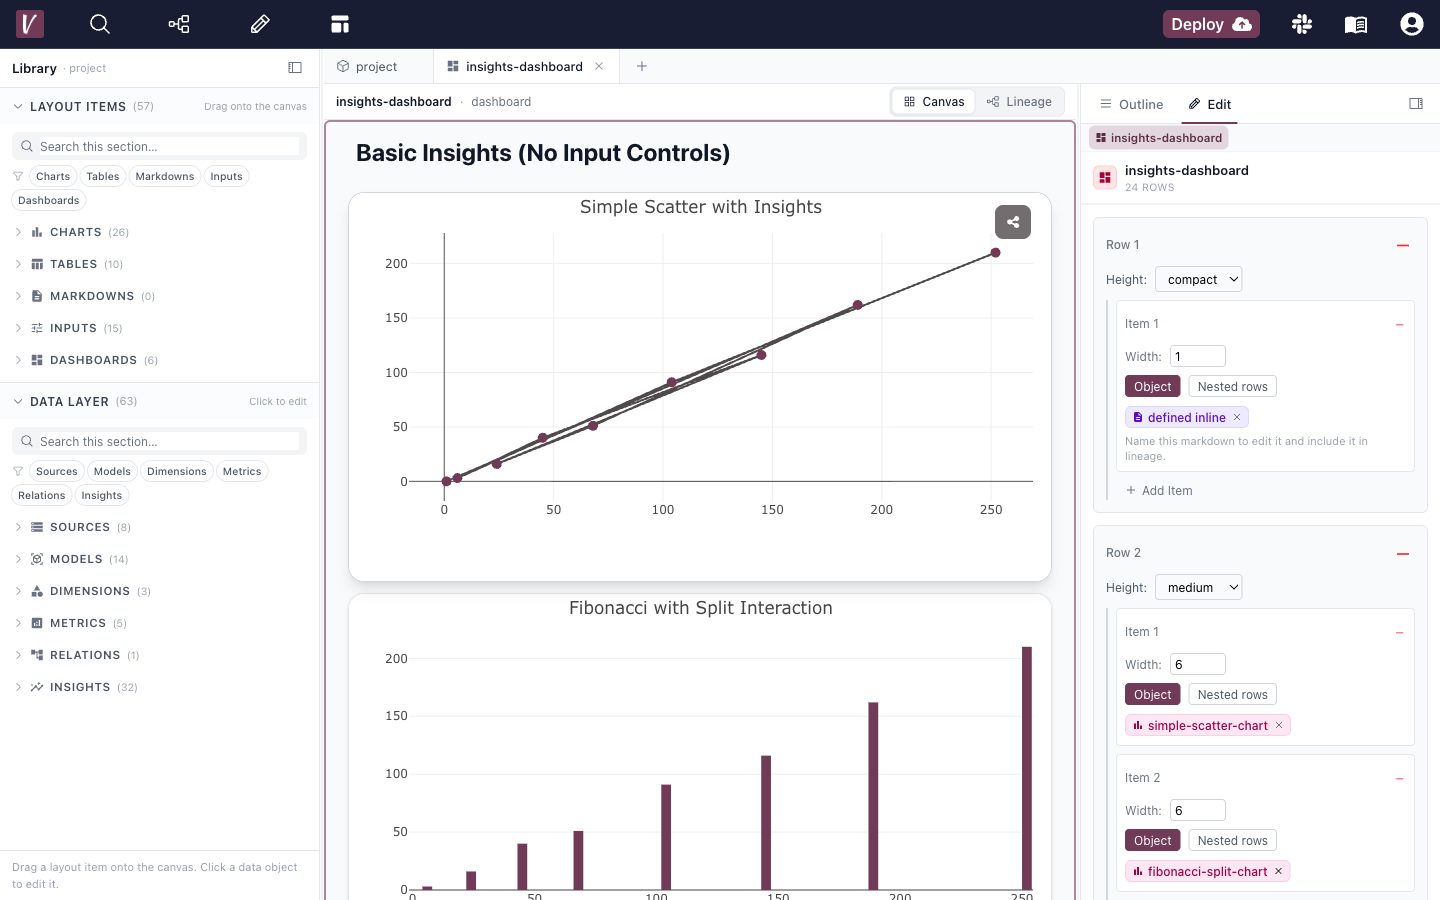Open Row 2 Height medium dropdown

coord(1198,587)
